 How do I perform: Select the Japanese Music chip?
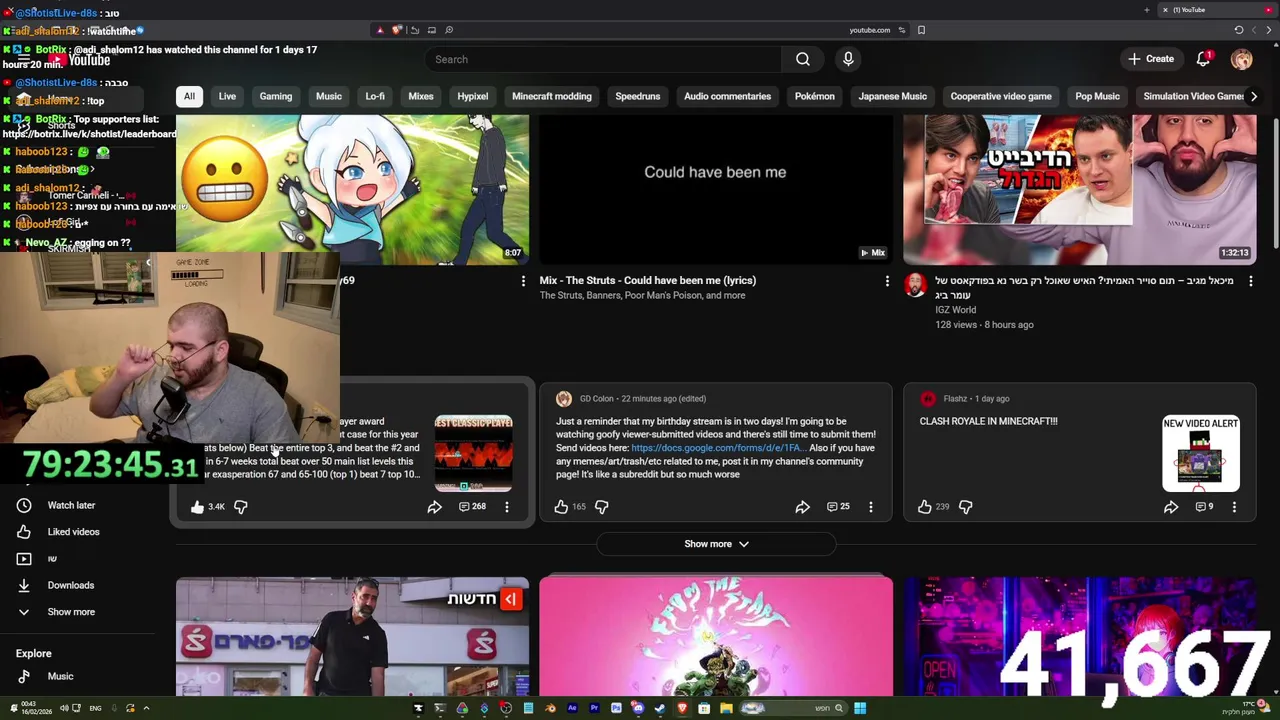pos(893,96)
